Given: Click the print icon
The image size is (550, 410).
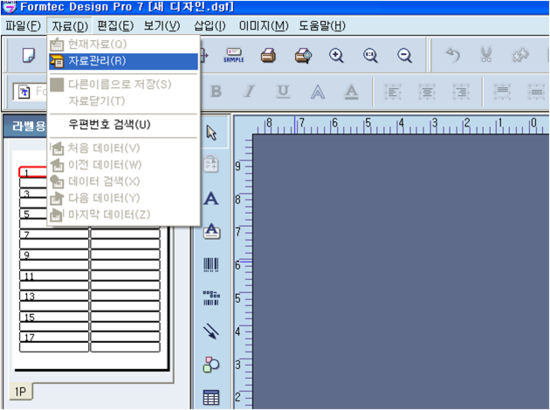Looking at the screenshot, I should 268,55.
